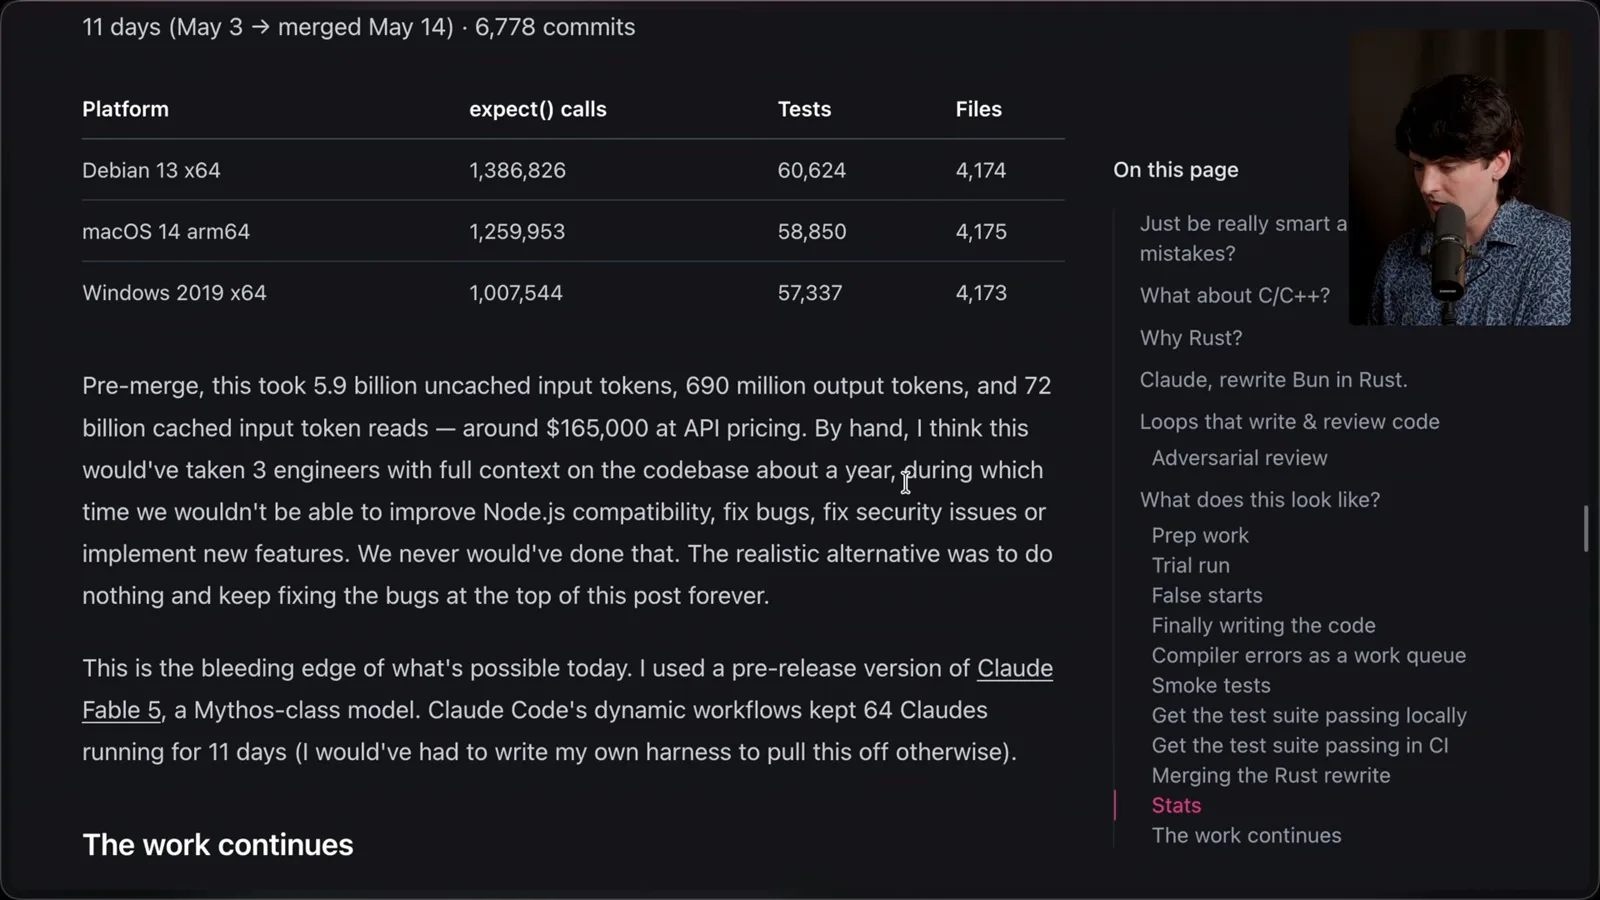Click the 'expect() calls' column header

point(538,109)
